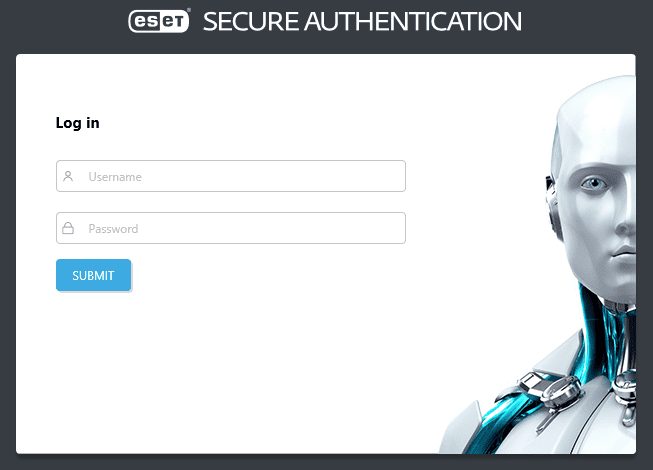
Task: Click the padlock icon in Password field
Action: tap(68, 228)
